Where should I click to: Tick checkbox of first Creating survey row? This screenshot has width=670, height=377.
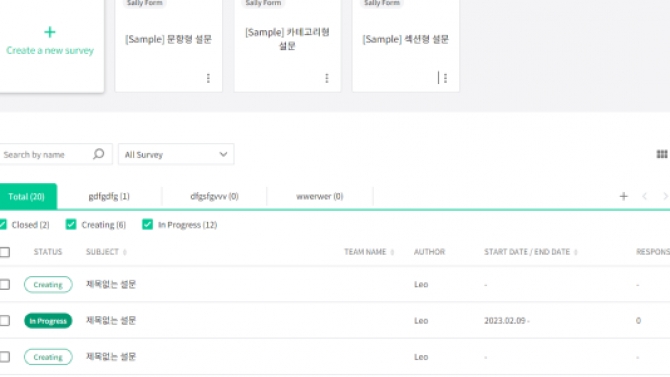(x=5, y=284)
